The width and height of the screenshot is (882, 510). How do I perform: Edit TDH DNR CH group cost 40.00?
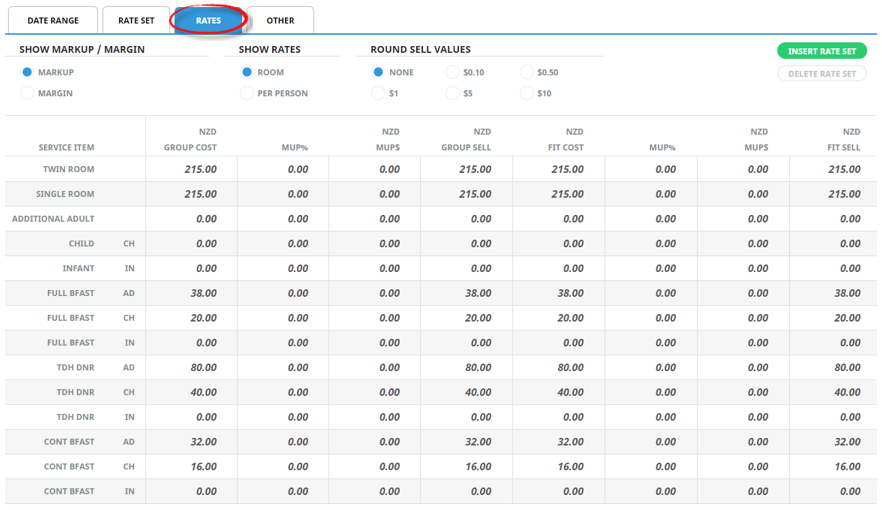coord(191,392)
